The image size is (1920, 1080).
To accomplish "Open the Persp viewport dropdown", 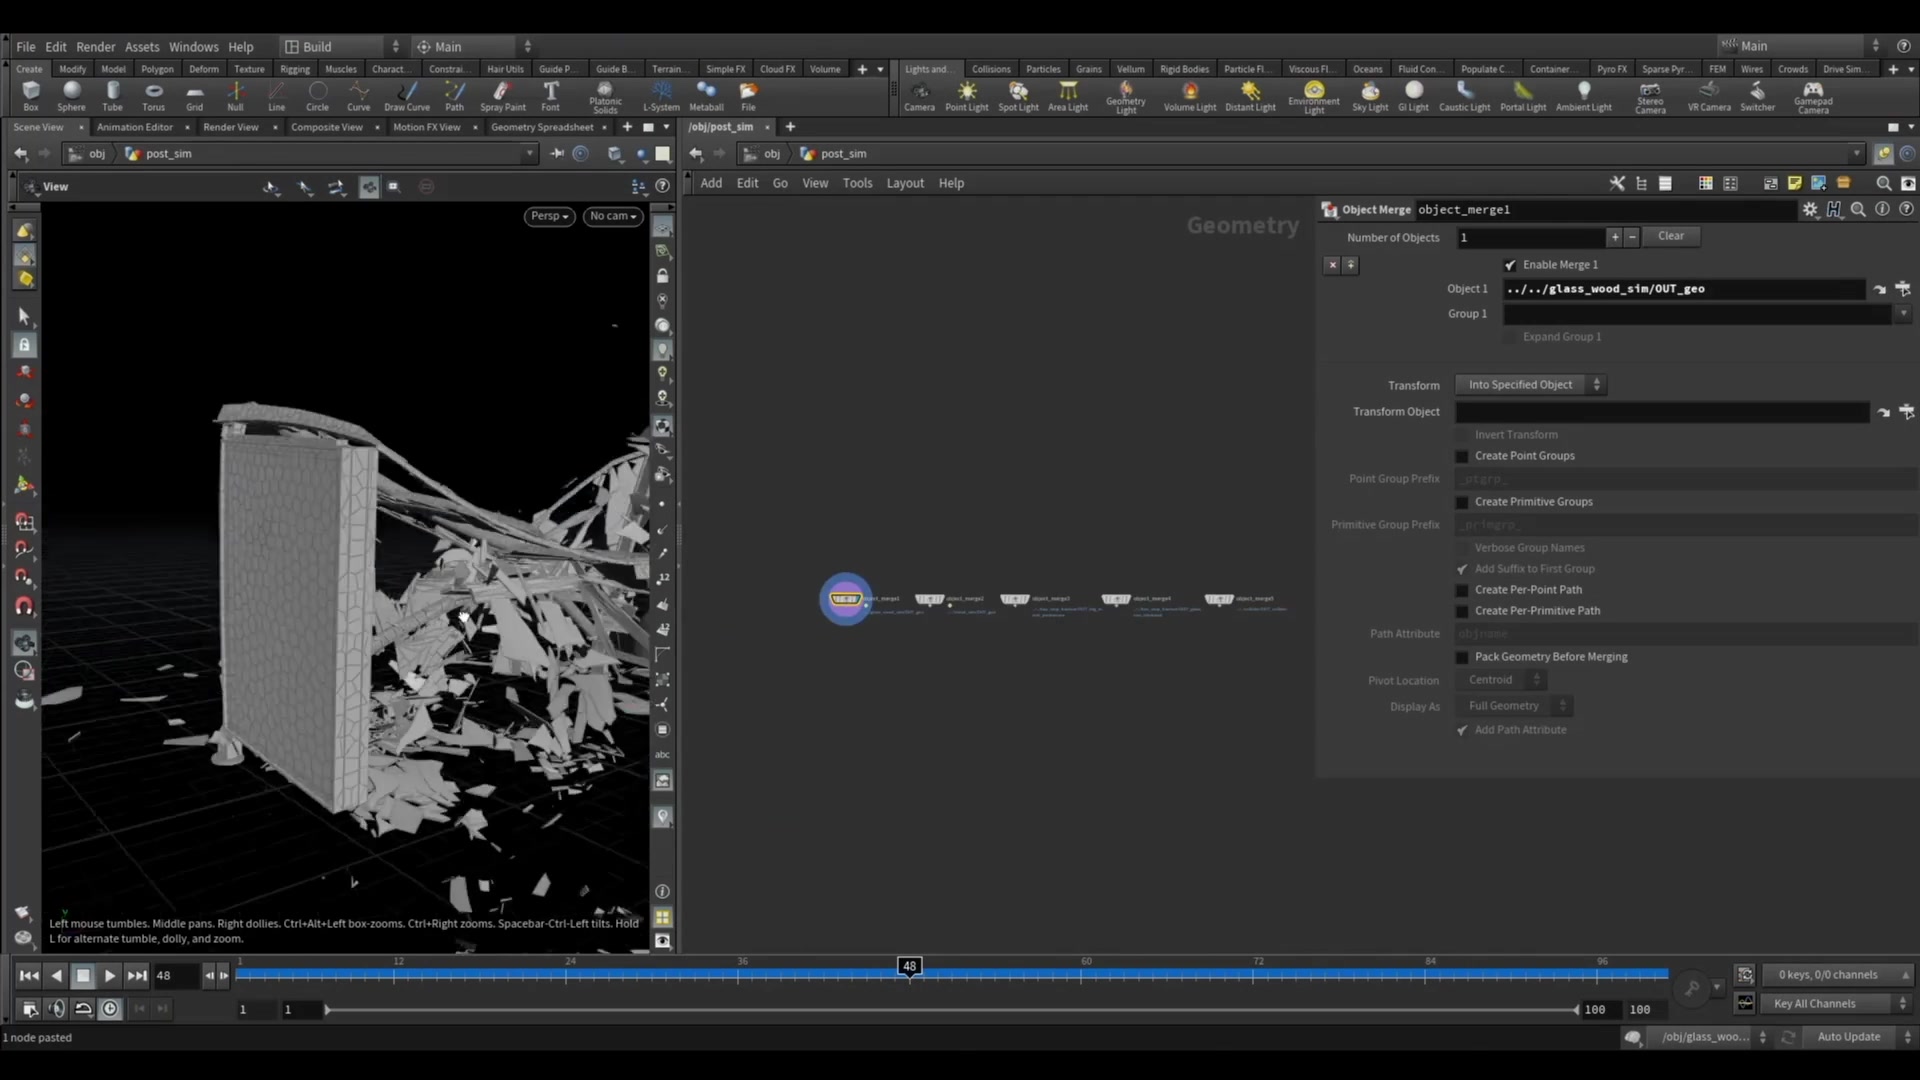I will [x=549, y=216].
